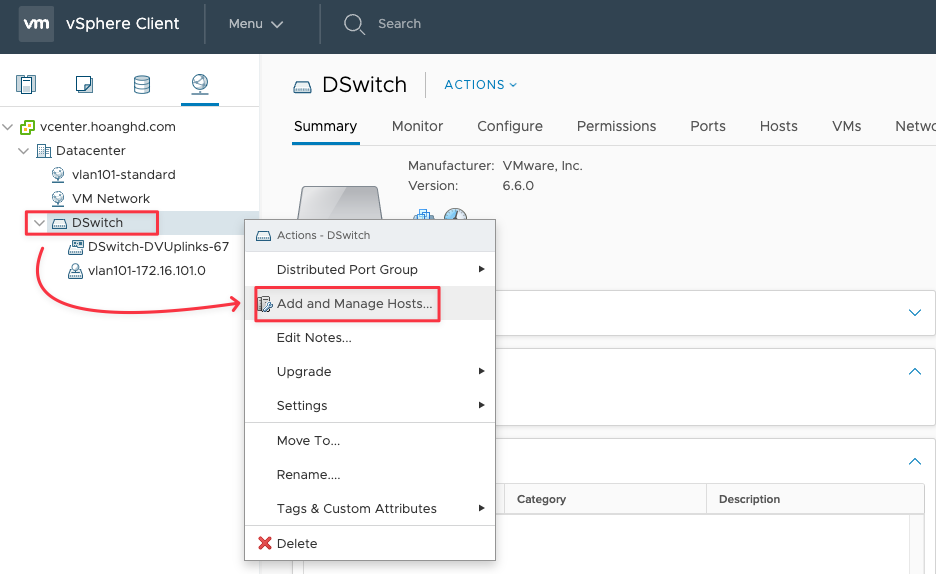Choose Tags & Custom Attributes entry

tap(370, 509)
